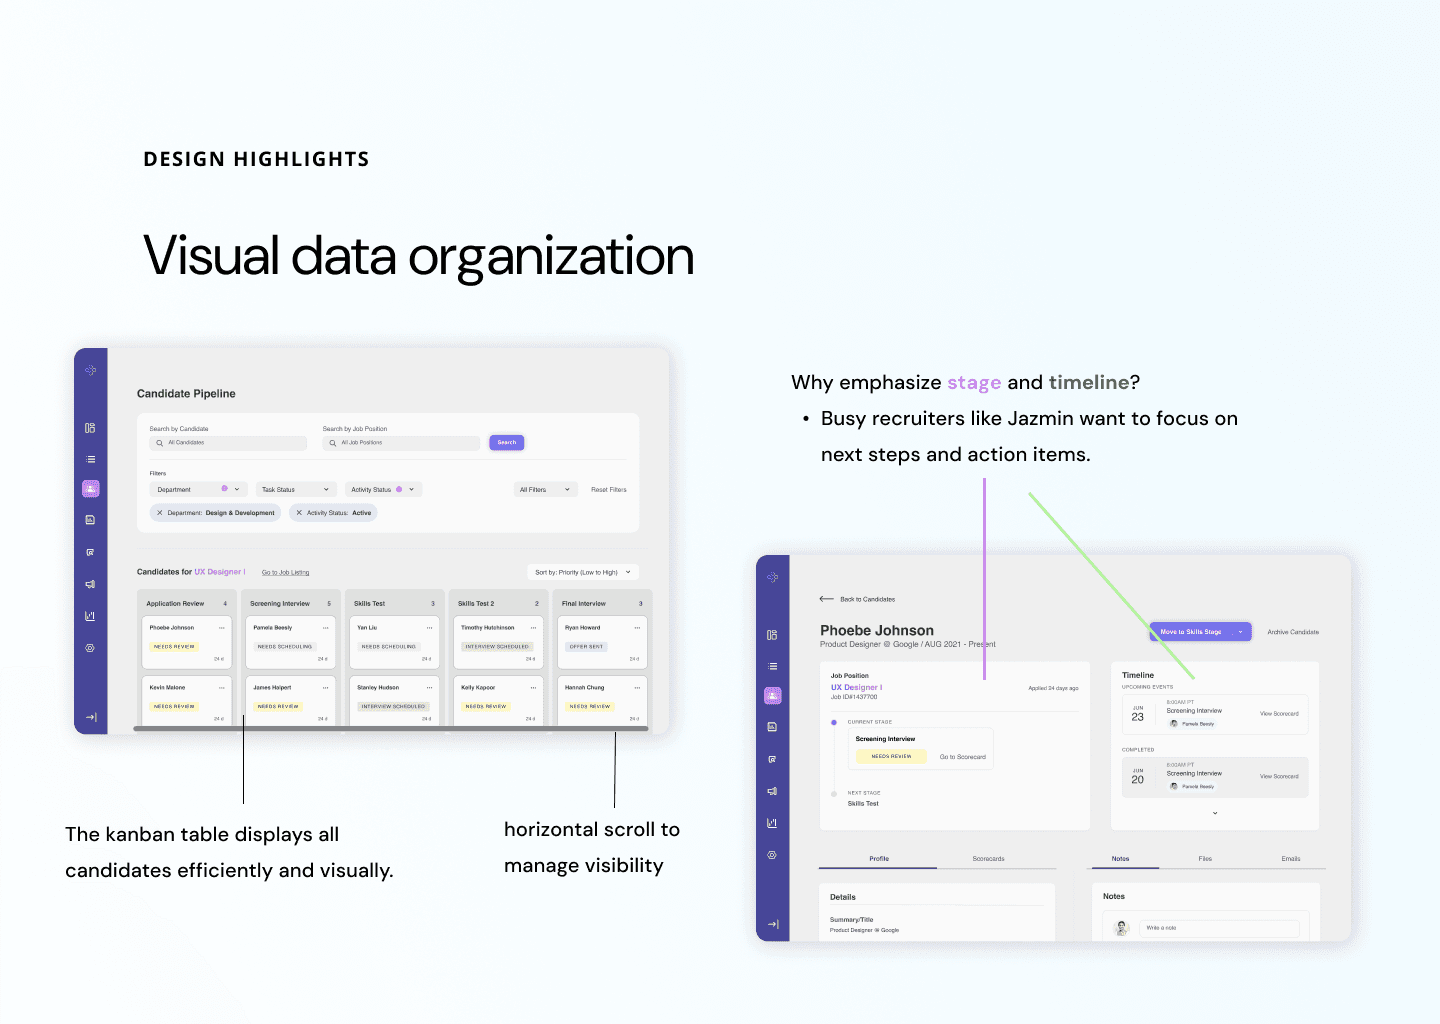Open the Go to Job Listing link

point(285,572)
